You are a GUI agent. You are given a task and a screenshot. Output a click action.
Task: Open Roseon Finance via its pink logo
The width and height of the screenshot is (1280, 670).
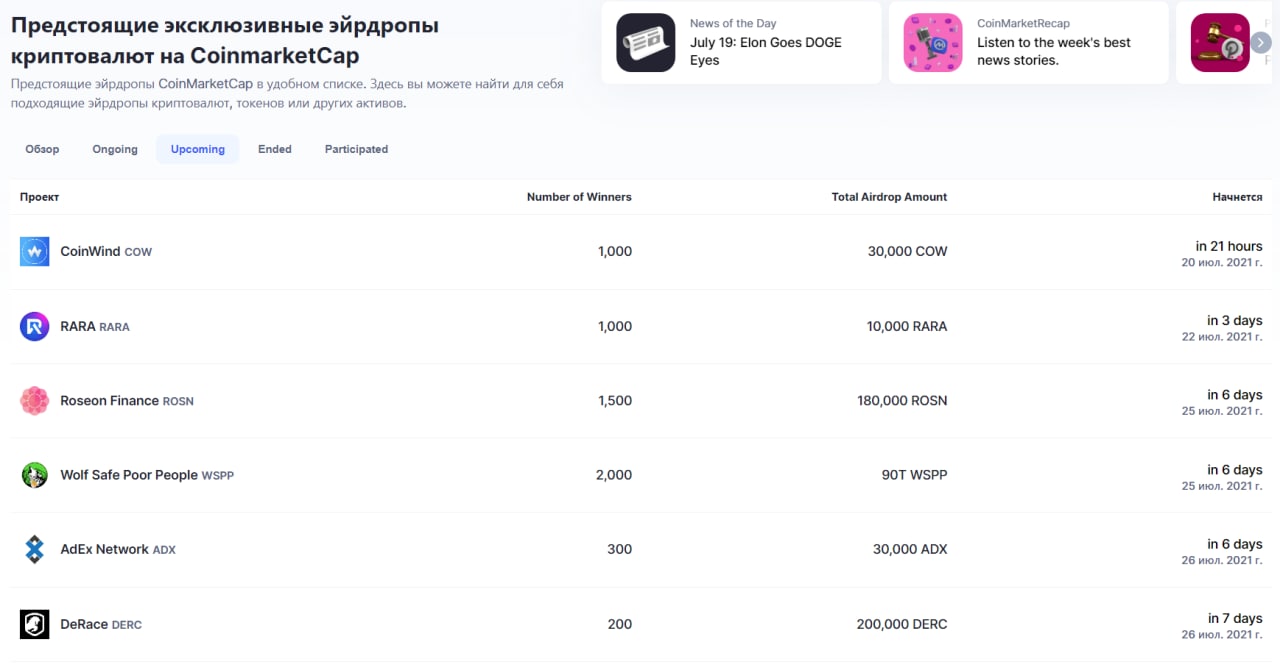(x=35, y=401)
